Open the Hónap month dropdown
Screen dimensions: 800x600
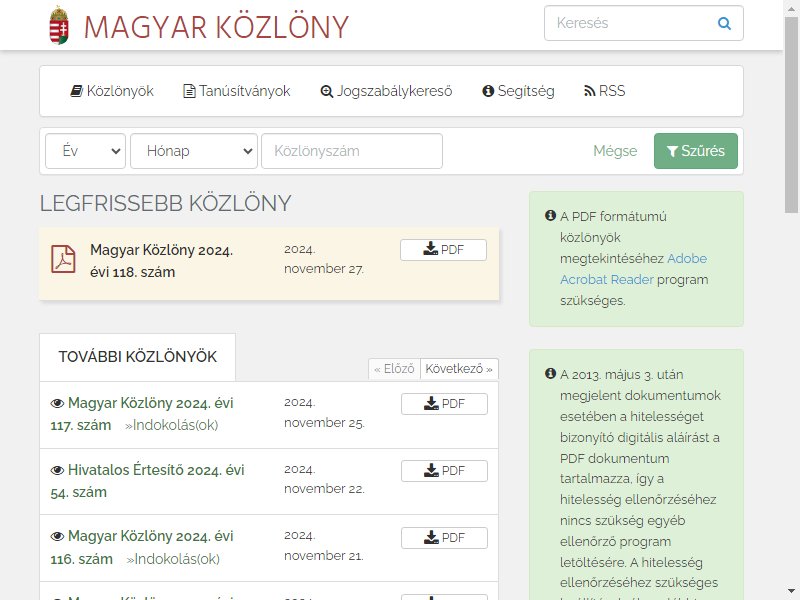click(x=194, y=151)
